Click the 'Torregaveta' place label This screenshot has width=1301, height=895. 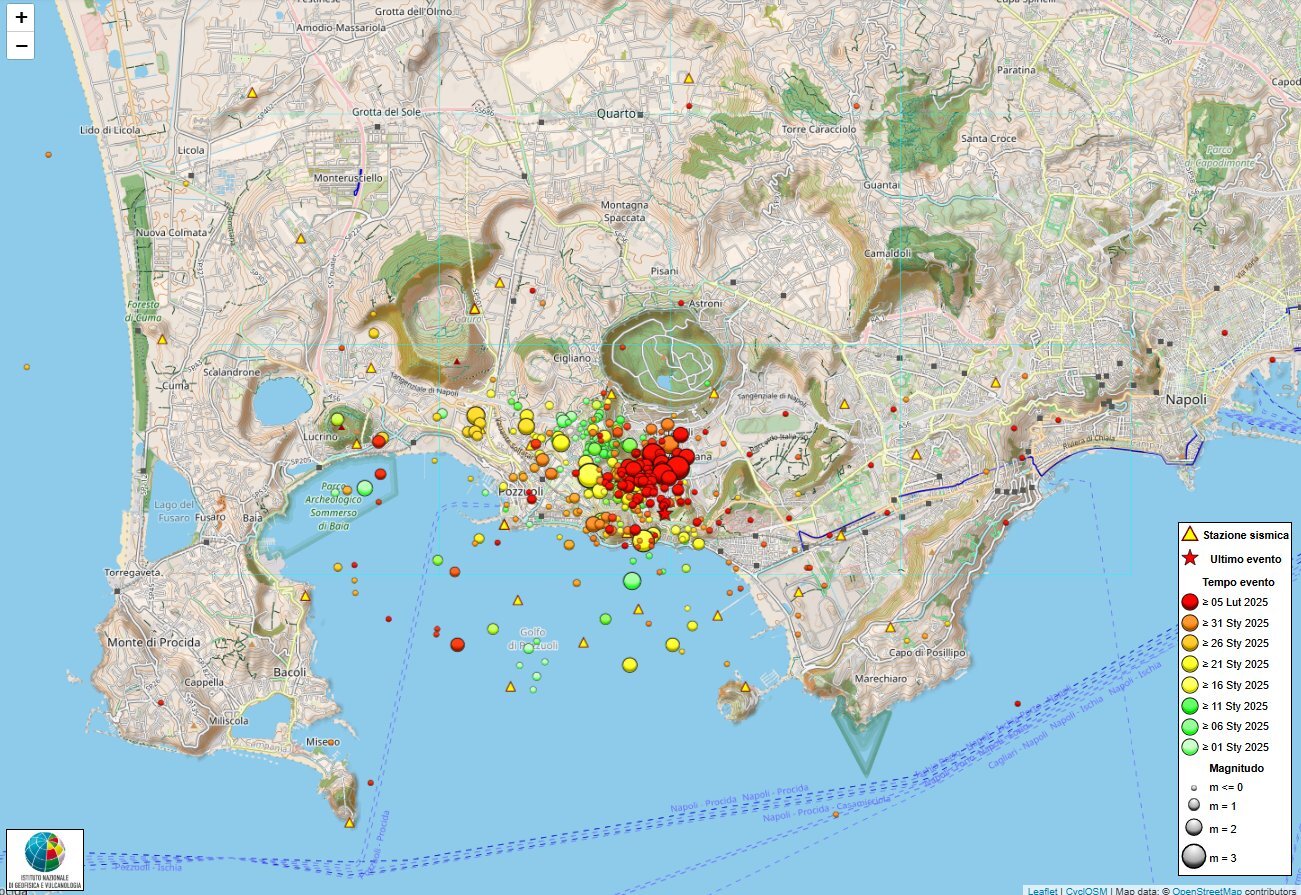point(133,573)
